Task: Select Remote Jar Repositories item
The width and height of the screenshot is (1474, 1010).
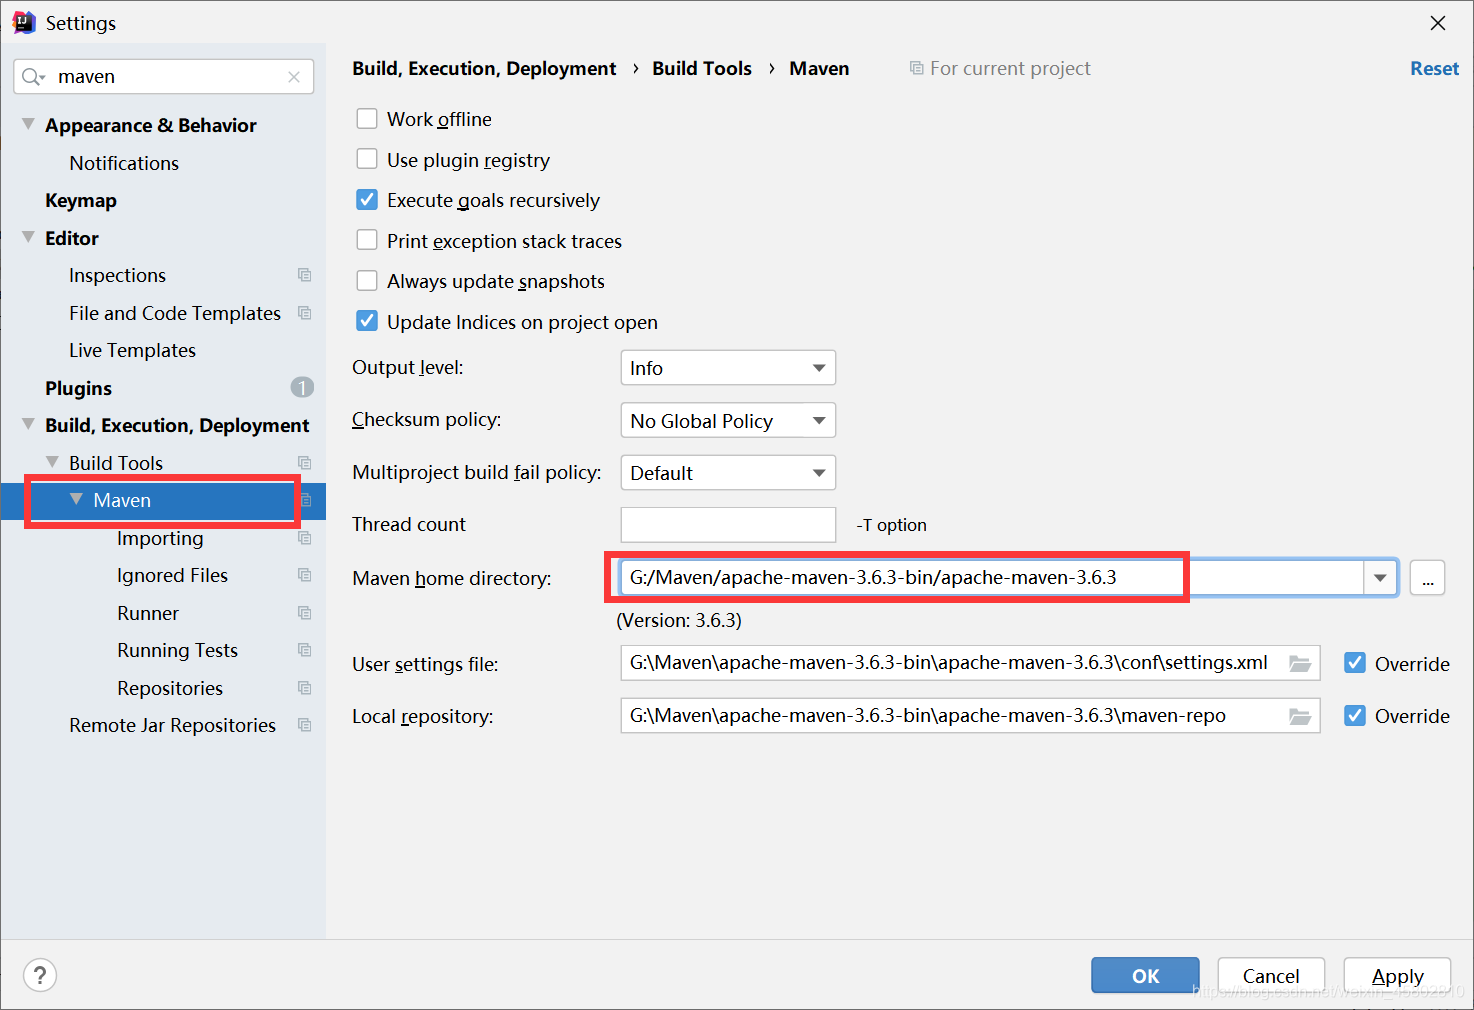Action: click(172, 725)
